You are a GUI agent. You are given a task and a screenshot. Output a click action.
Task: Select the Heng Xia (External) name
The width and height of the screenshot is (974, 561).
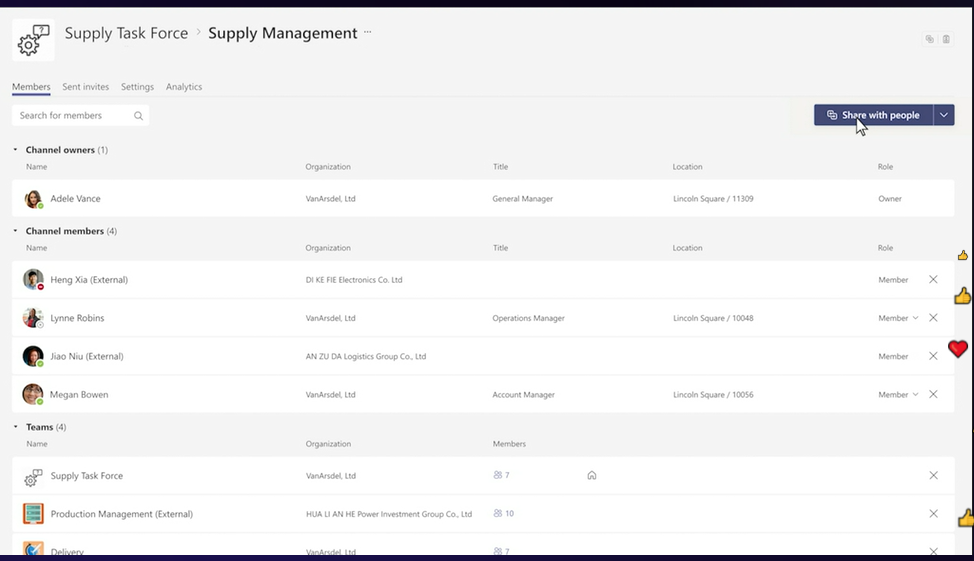89,280
